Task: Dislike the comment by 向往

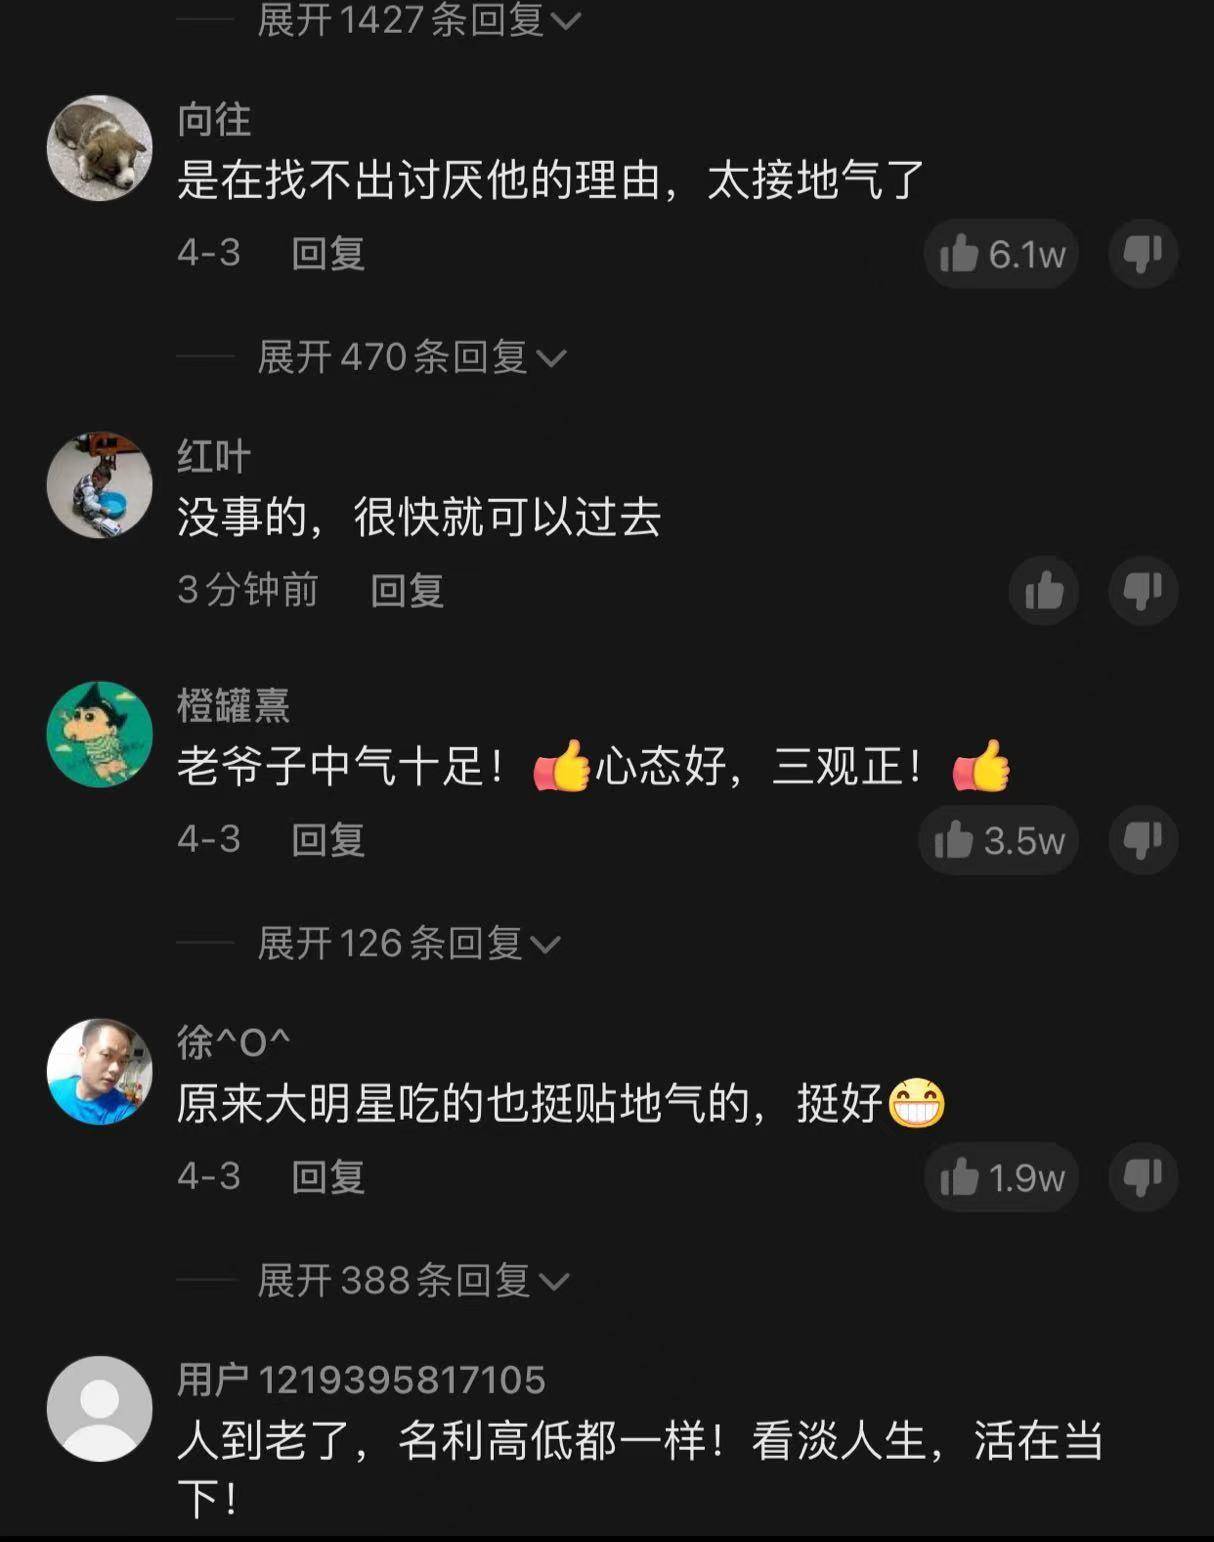Action: coord(1143,254)
